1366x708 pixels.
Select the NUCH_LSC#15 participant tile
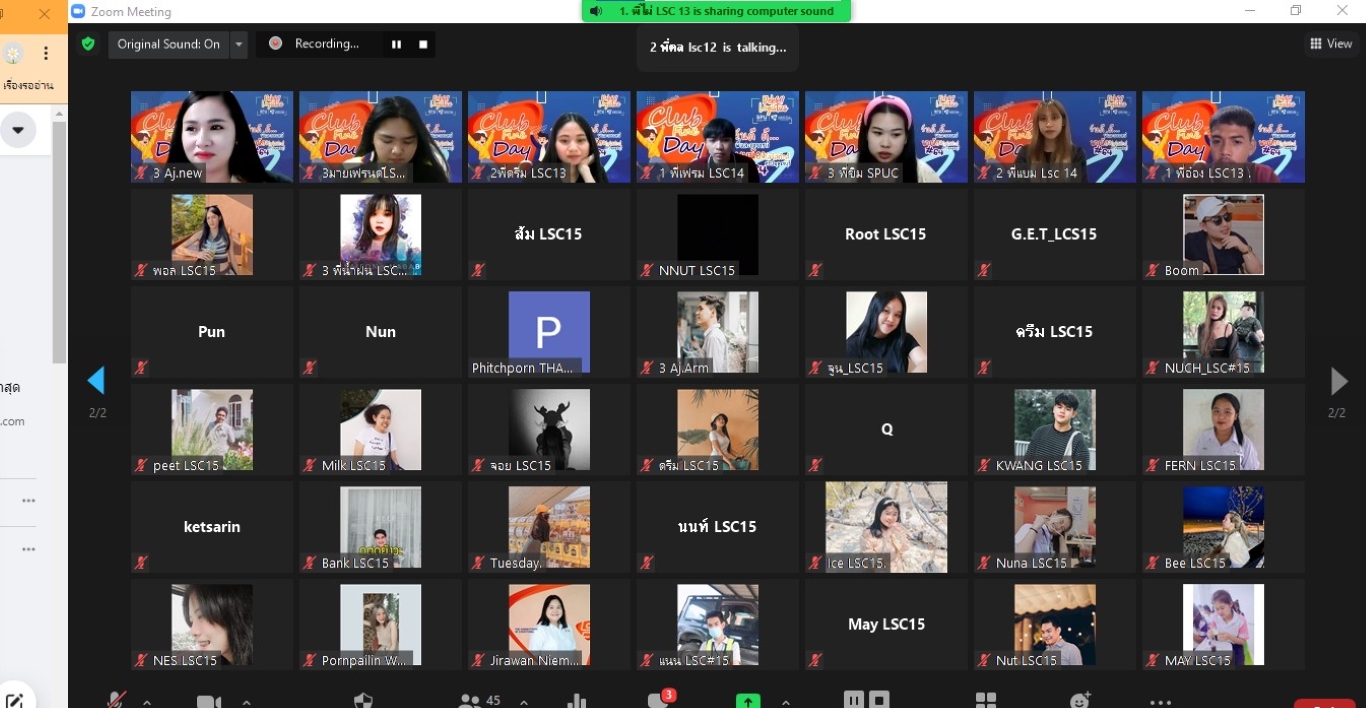pos(1223,332)
